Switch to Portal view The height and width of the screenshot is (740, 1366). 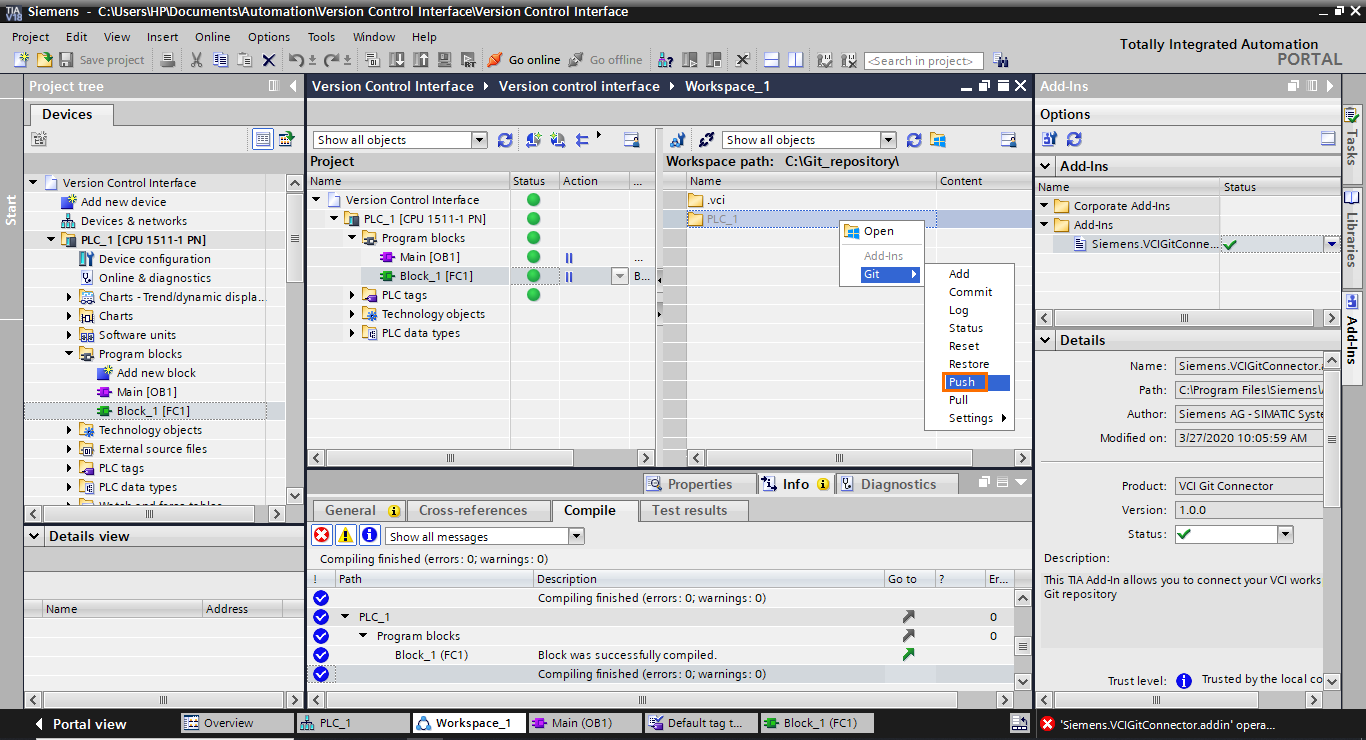pyautogui.click(x=80, y=724)
